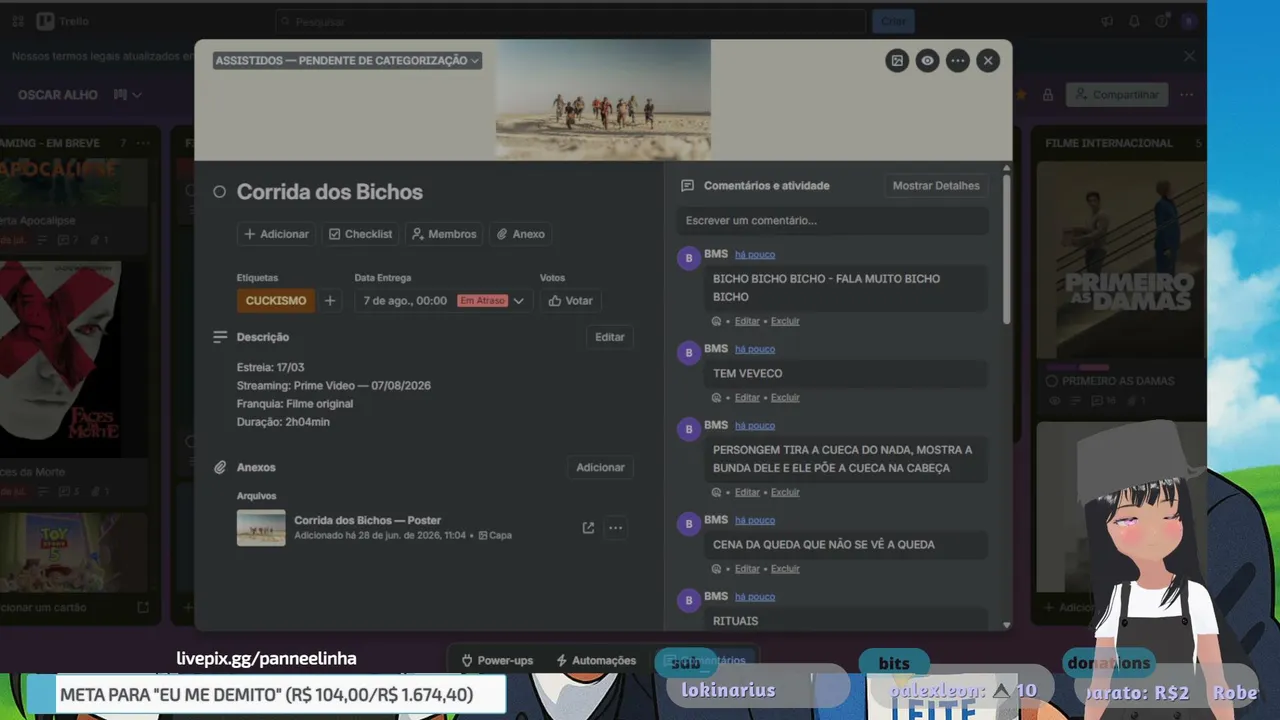Edit the CENA DA QUEDA comment

pos(747,568)
